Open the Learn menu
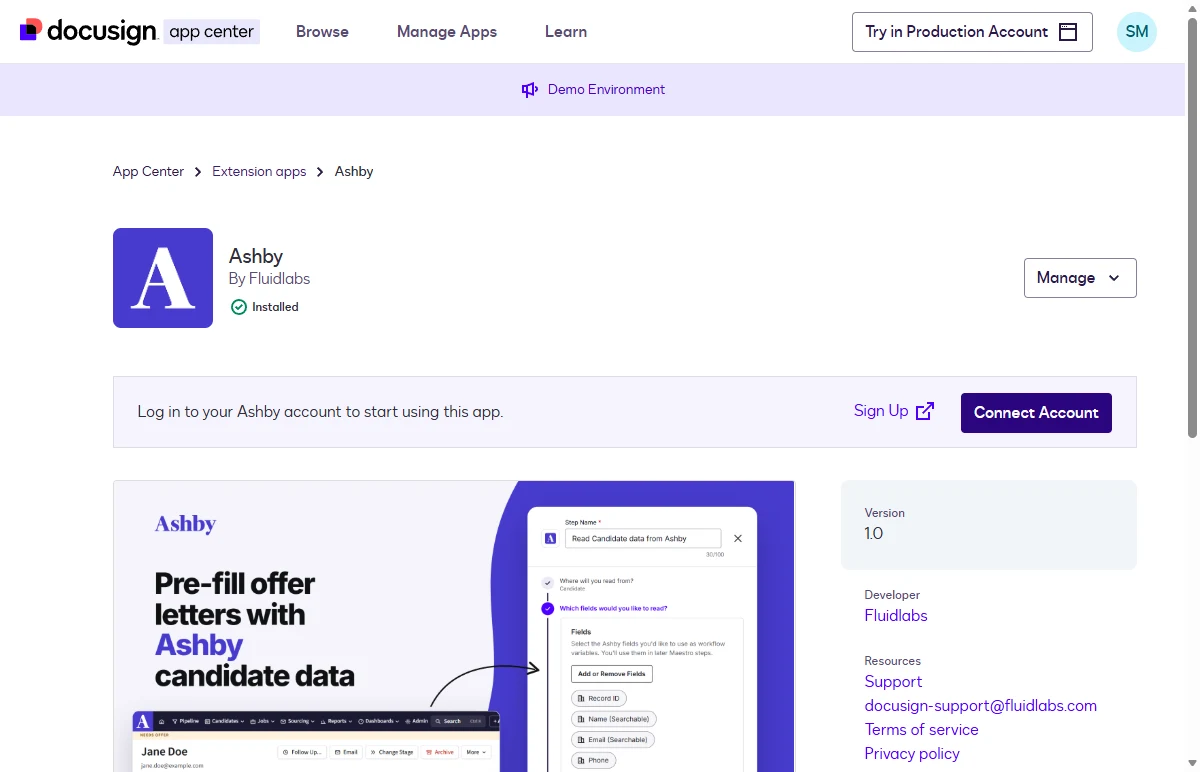This screenshot has width=1200, height=772. tap(566, 32)
